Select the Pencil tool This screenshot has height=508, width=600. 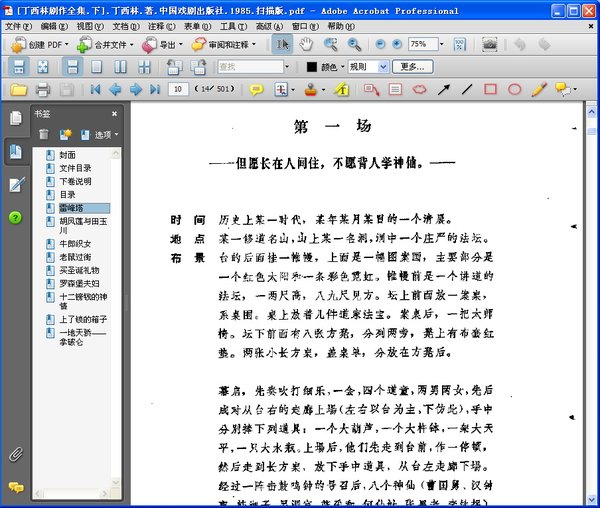[539, 90]
